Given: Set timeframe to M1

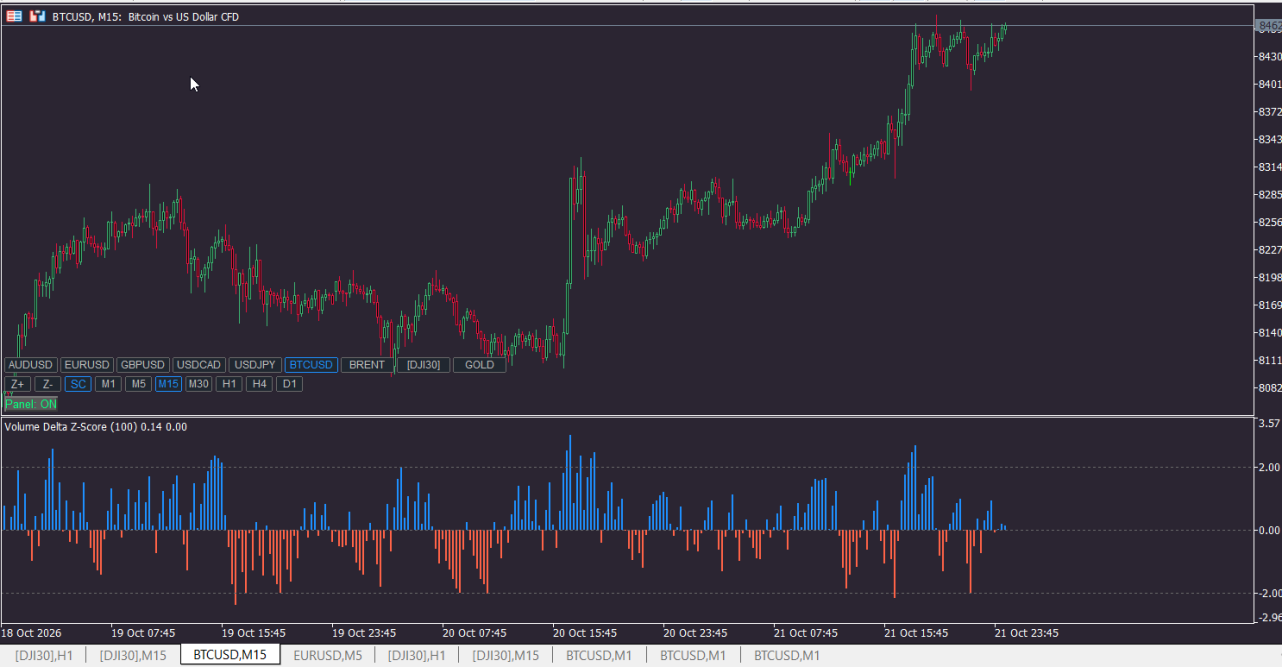Looking at the screenshot, I should tap(108, 384).
